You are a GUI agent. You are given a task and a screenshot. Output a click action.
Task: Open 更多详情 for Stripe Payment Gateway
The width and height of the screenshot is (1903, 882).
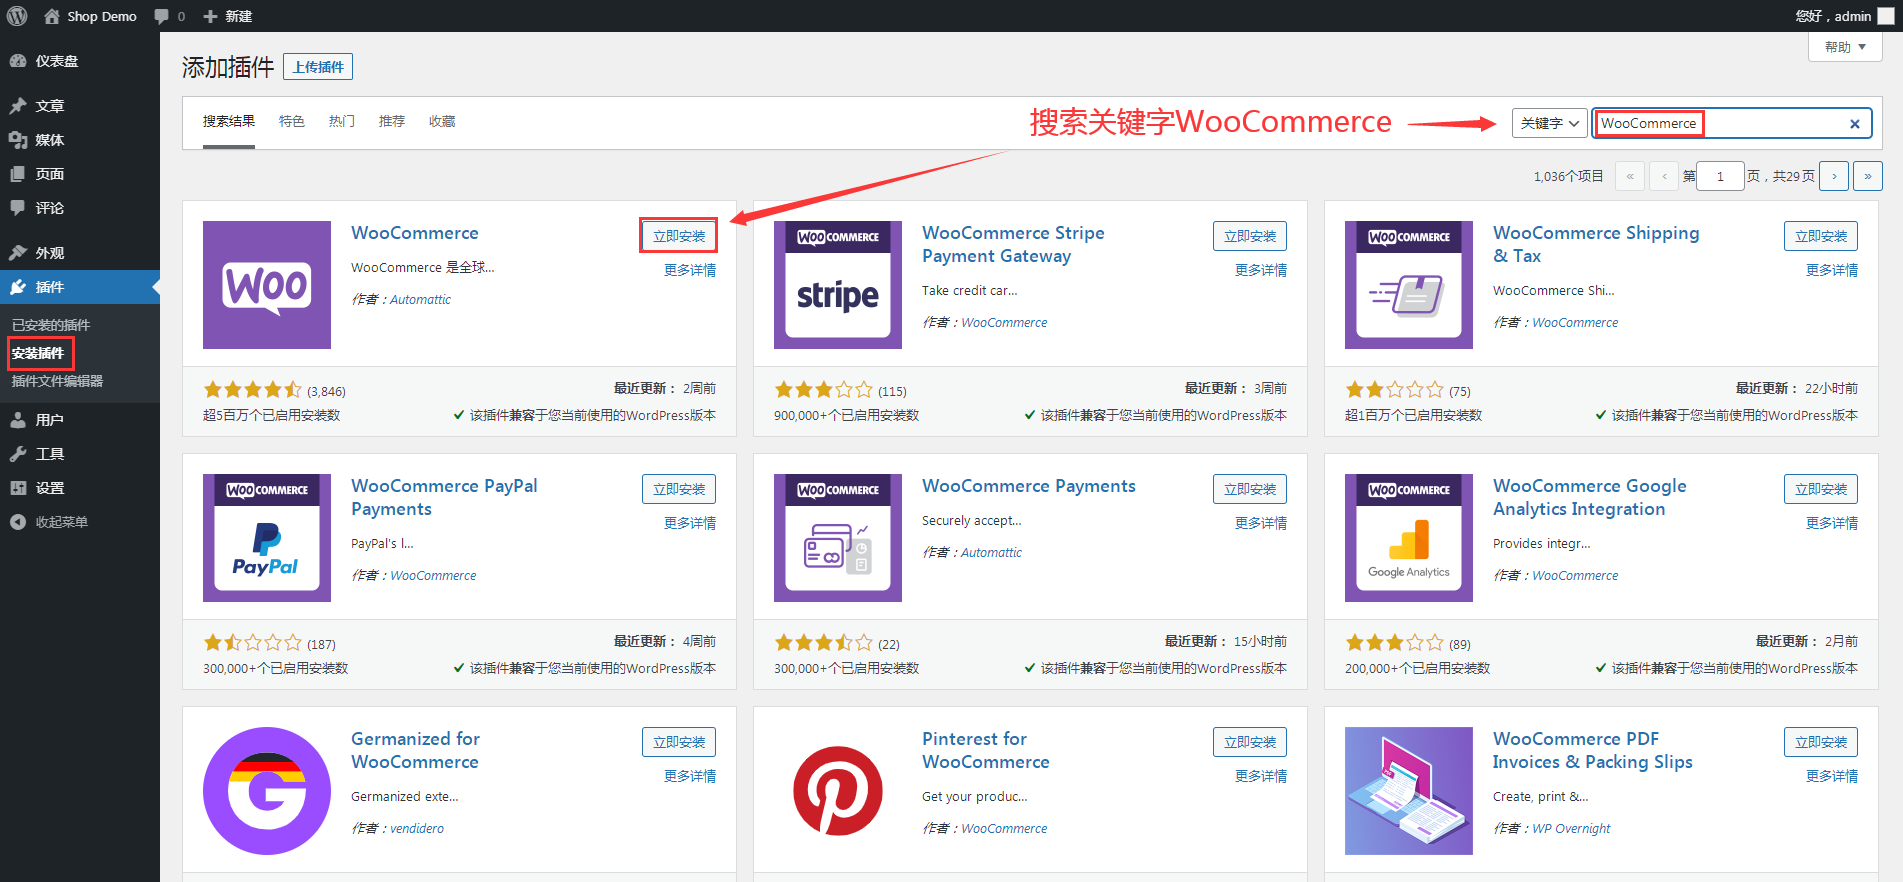[1261, 270]
